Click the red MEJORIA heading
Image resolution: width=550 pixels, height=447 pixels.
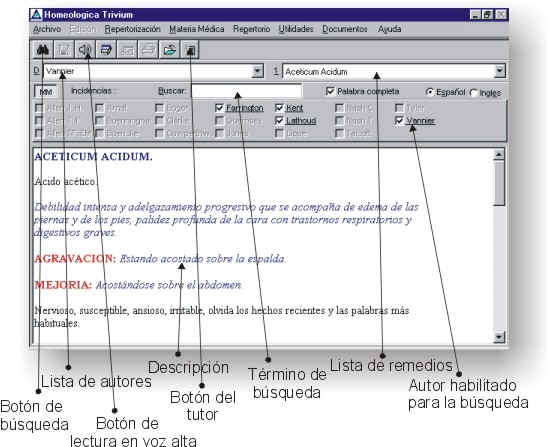63,285
